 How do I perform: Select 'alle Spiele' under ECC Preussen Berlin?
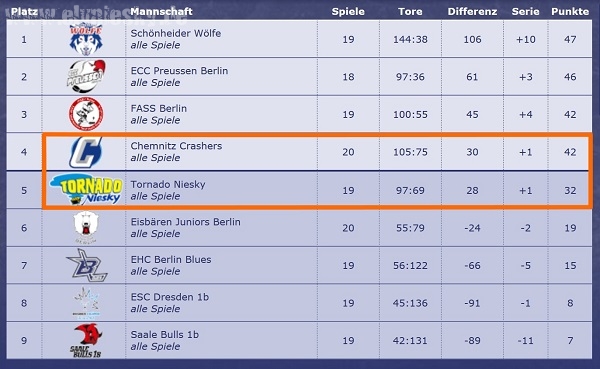[155, 83]
